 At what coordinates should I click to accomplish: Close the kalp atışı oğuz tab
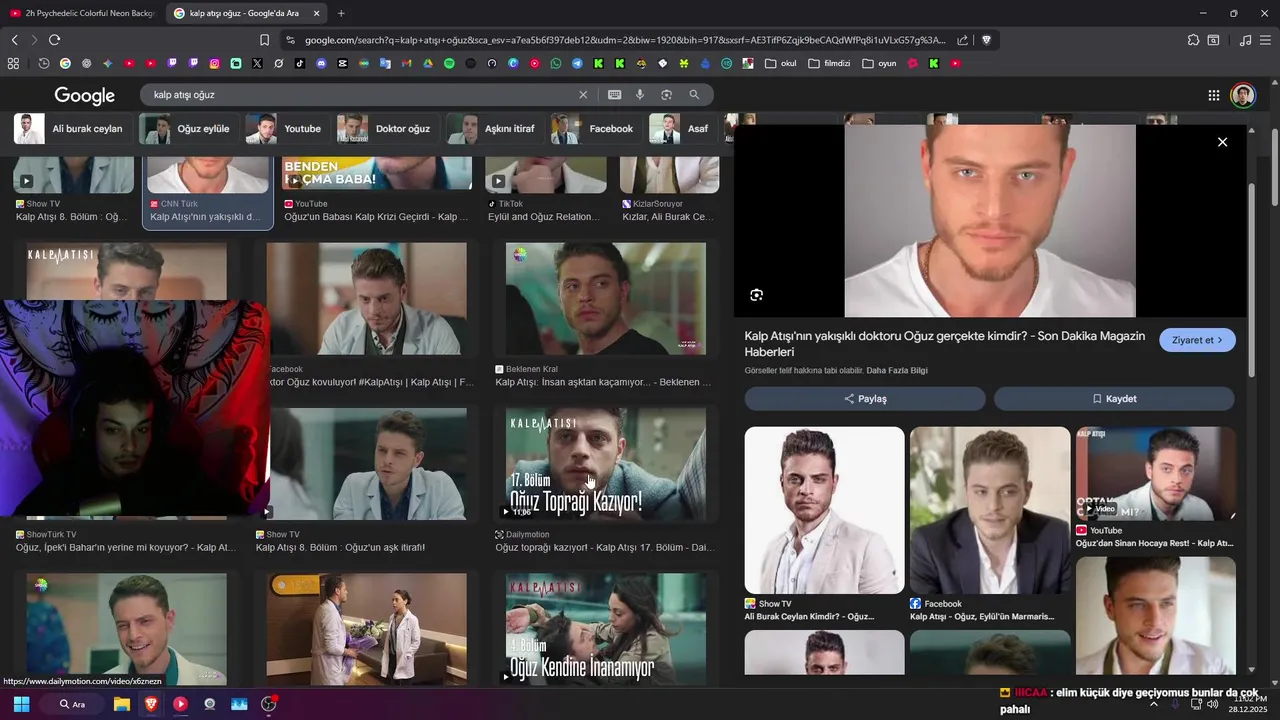[x=316, y=13]
